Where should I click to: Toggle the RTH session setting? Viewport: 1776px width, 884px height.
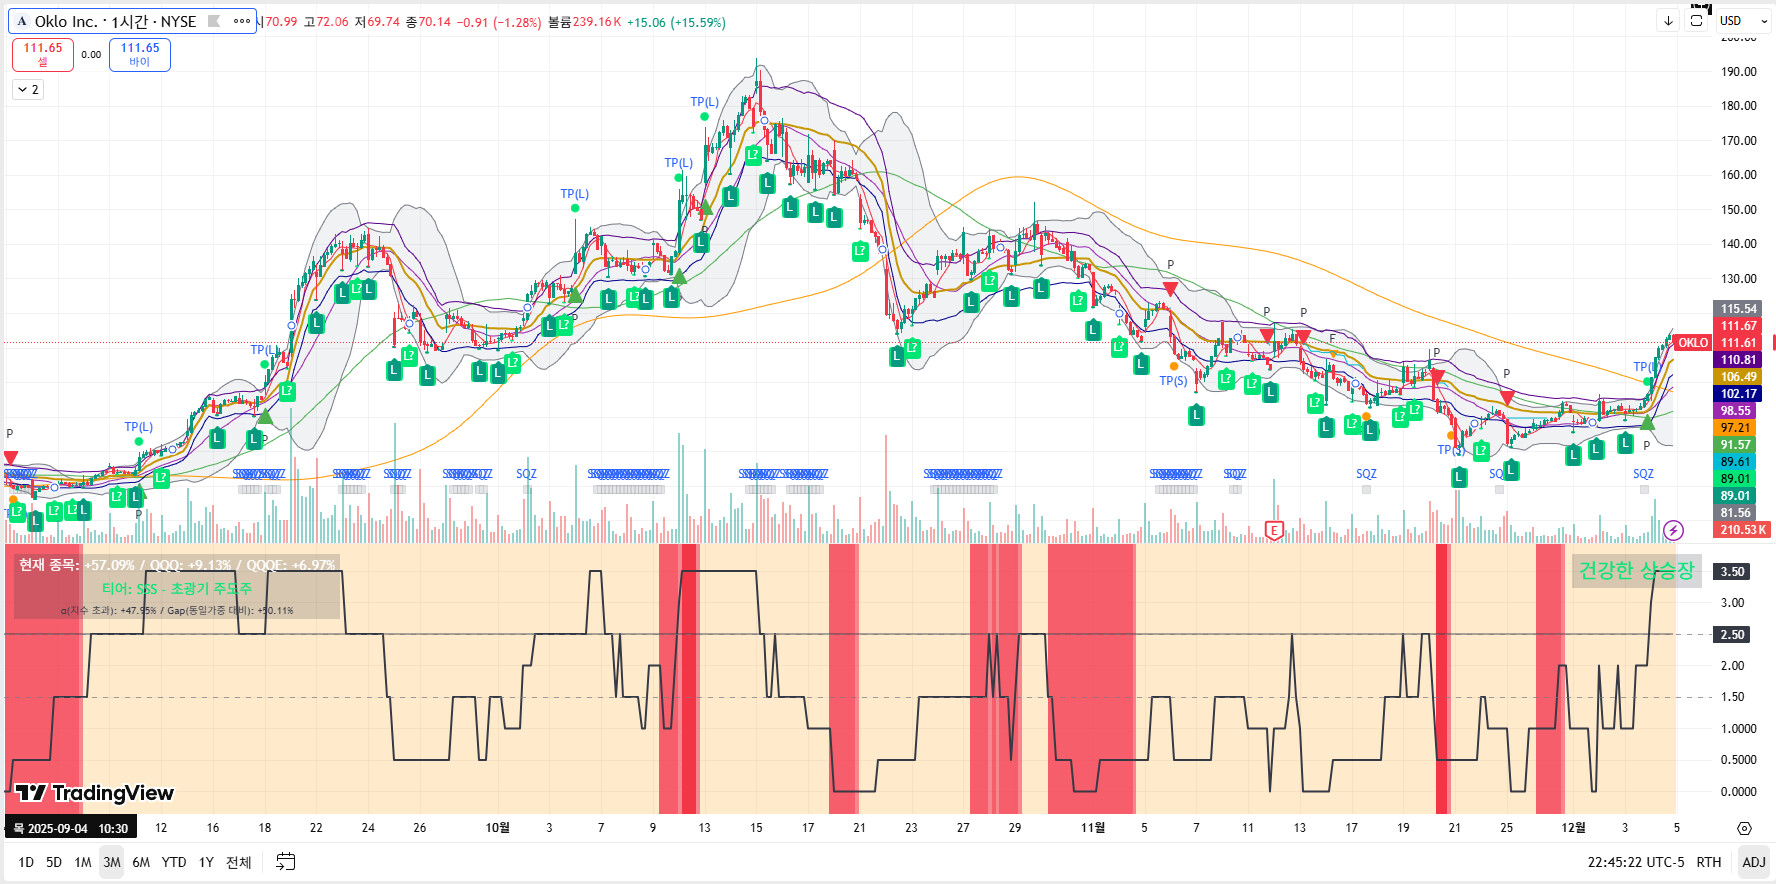1709,862
